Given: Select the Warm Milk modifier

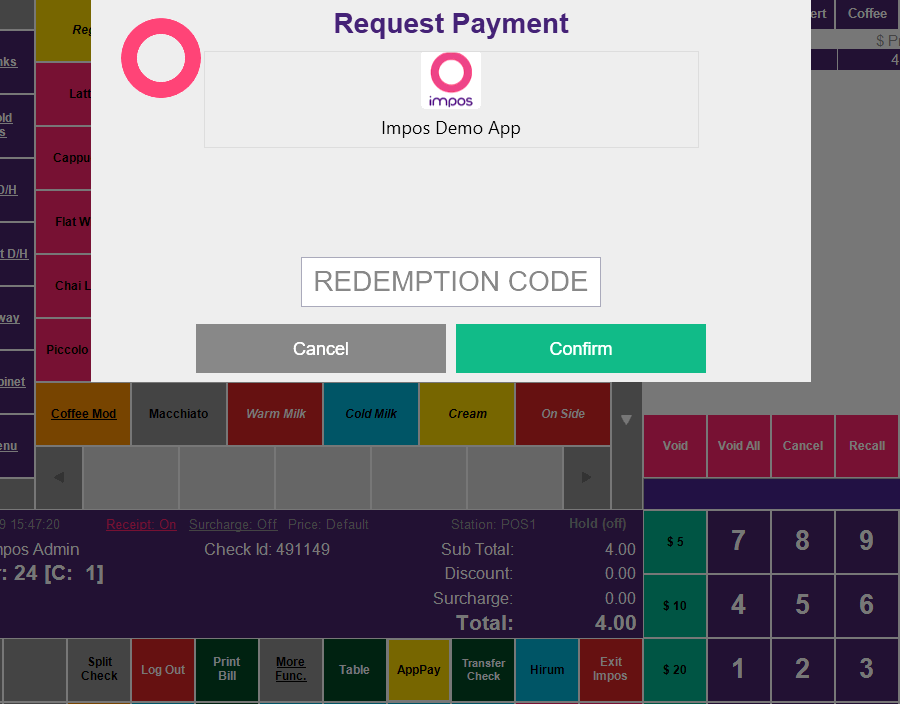Looking at the screenshot, I should click(276, 414).
